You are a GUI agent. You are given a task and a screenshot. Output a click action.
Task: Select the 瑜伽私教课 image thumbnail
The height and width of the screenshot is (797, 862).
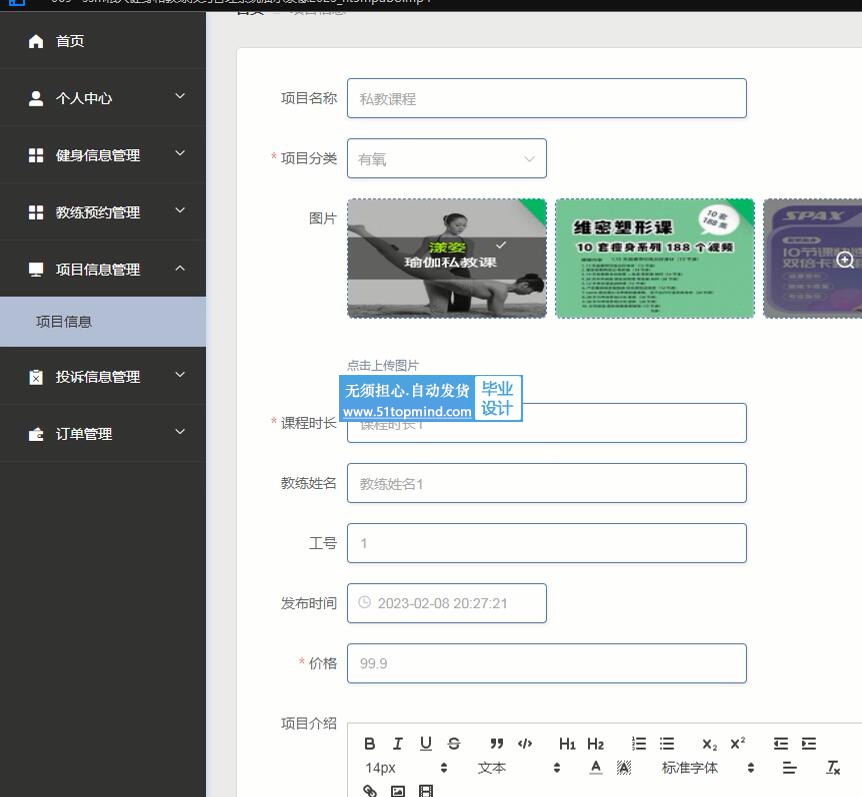pyautogui.click(x=447, y=258)
